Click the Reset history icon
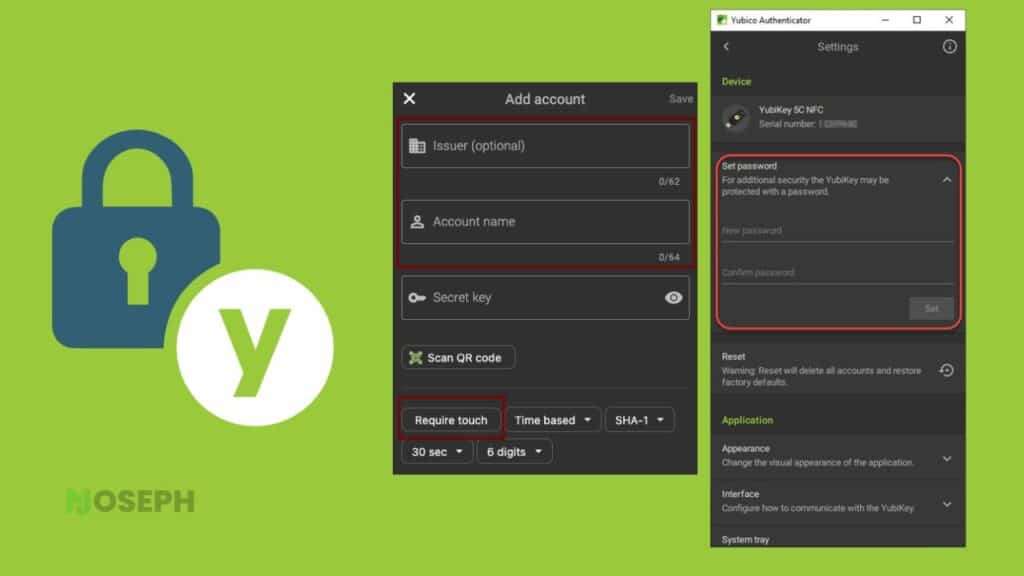Image resolution: width=1024 pixels, height=576 pixels. [x=946, y=370]
